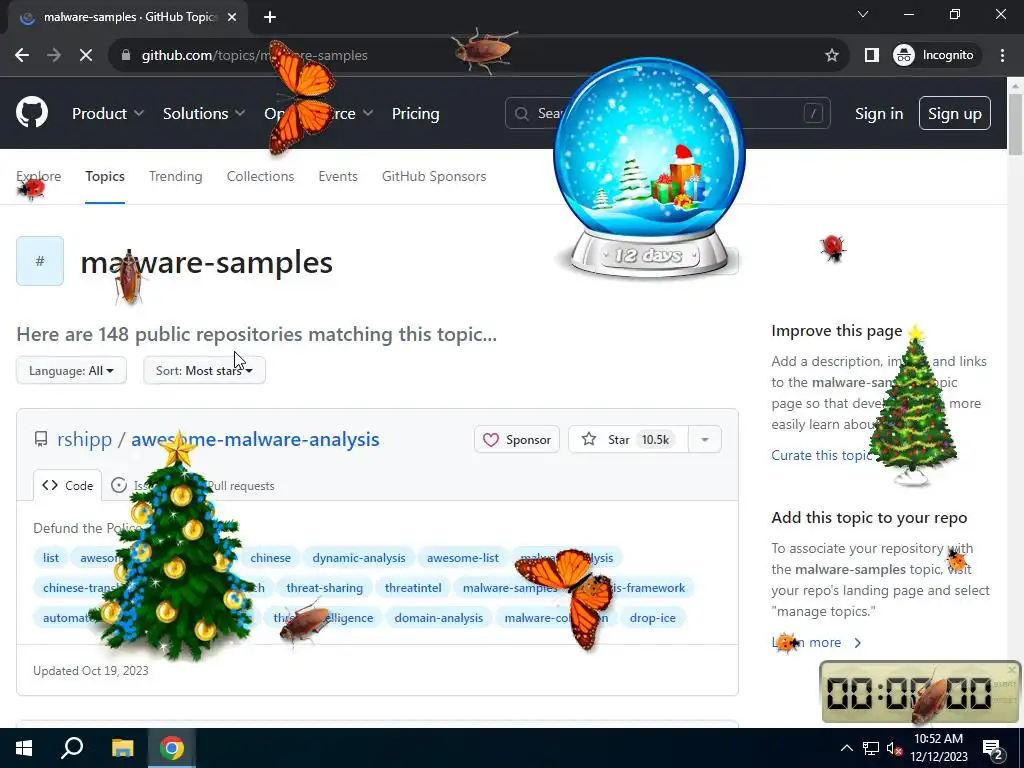Open the Collections tab
Image resolution: width=1024 pixels, height=768 pixels.
[261, 176]
